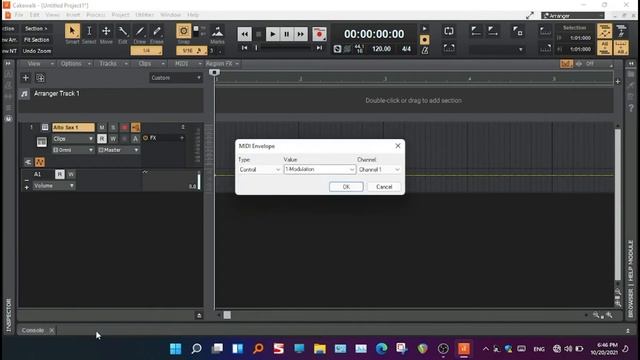Click the 120.00 tempo field
This screenshot has height=360, width=640.
tap(381, 49)
